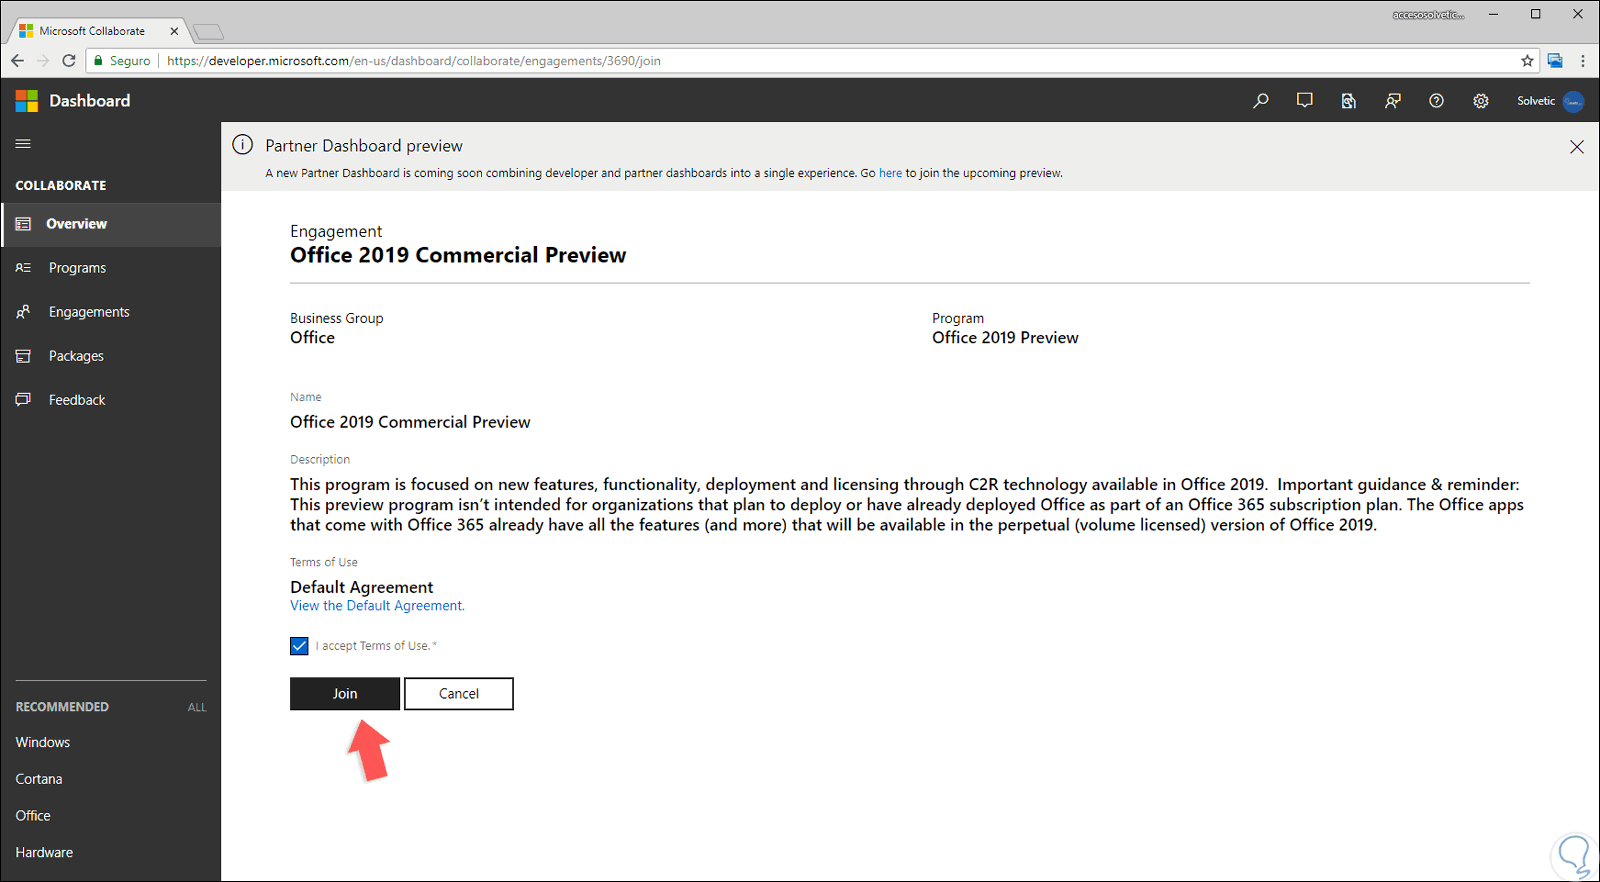This screenshot has width=1600, height=882.
Task: Uncheck the I accept Terms of Use checkbox
Action: [299, 646]
